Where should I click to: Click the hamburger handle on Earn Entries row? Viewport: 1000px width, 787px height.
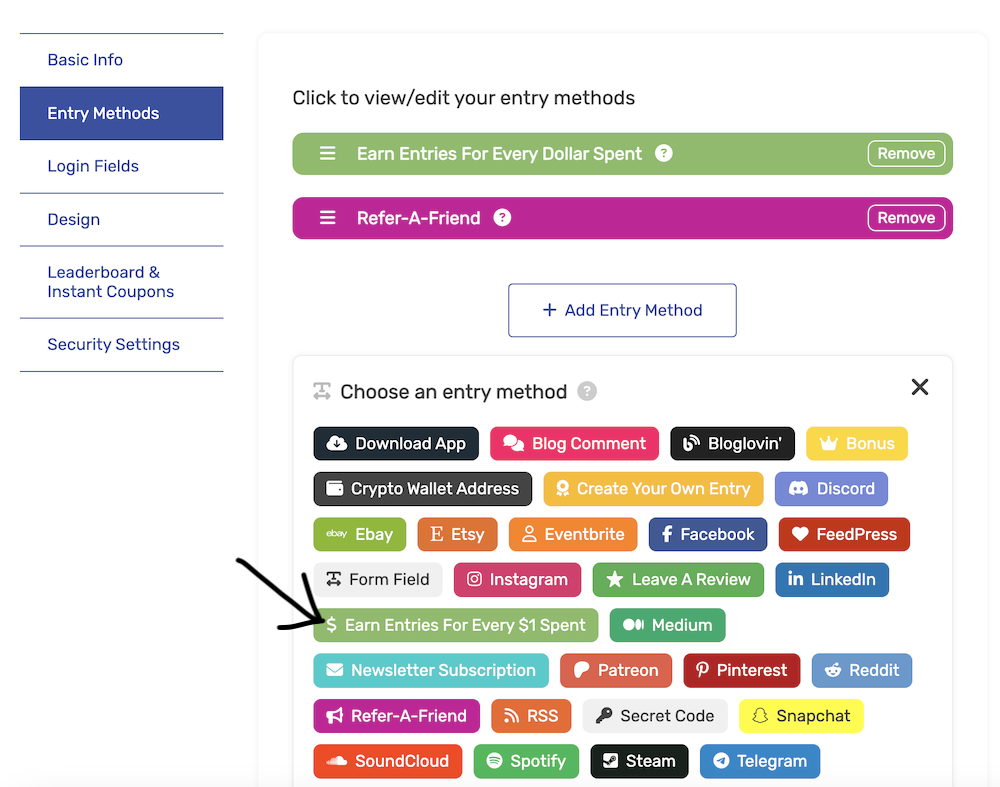(x=327, y=154)
